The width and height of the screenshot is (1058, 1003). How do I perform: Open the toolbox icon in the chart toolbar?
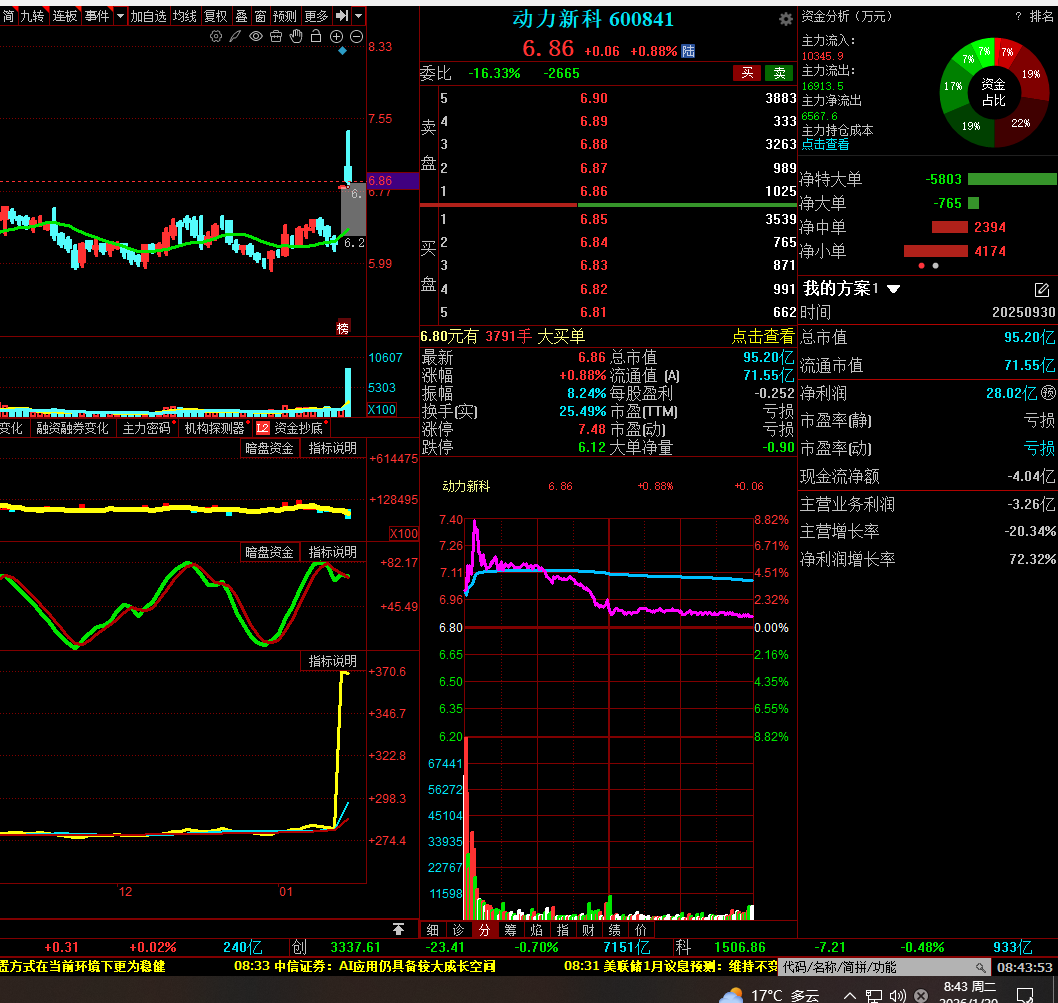coord(276,36)
